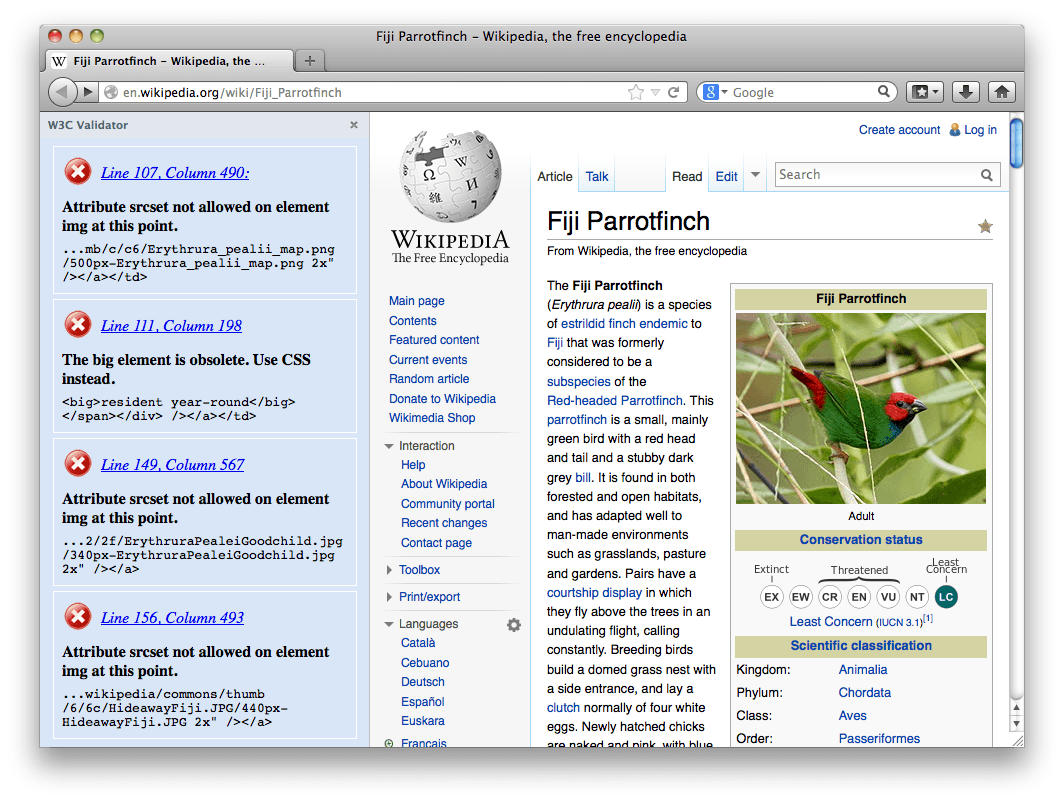
Task: Click into the Wikipedia Search field
Action: (x=875, y=175)
